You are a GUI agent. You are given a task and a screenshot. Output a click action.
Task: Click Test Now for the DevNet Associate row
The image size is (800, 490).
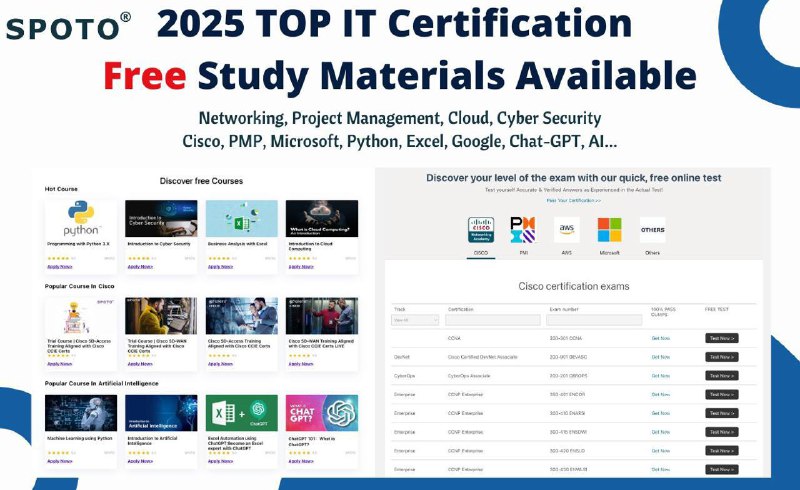pyautogui.click(x=721, y=357)
